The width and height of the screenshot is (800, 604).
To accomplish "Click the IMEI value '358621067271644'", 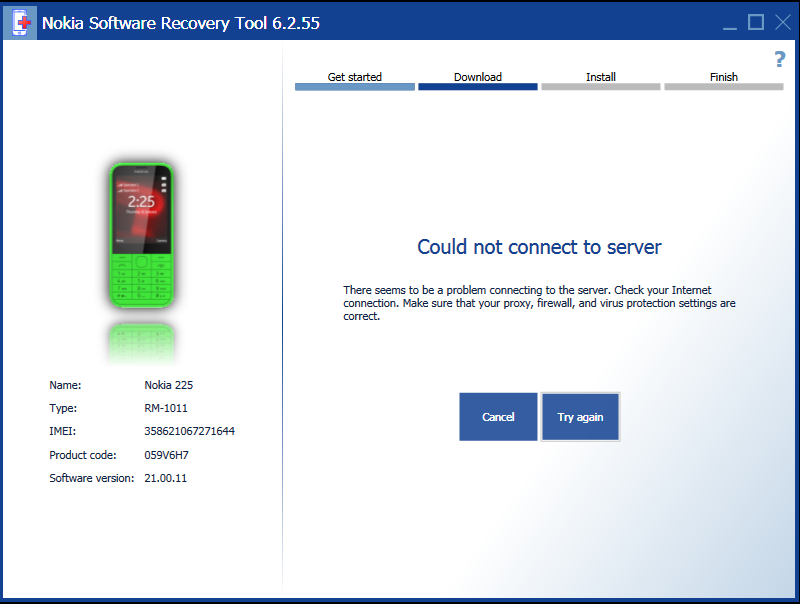I will pyautogui.click(x=189, y=431).
